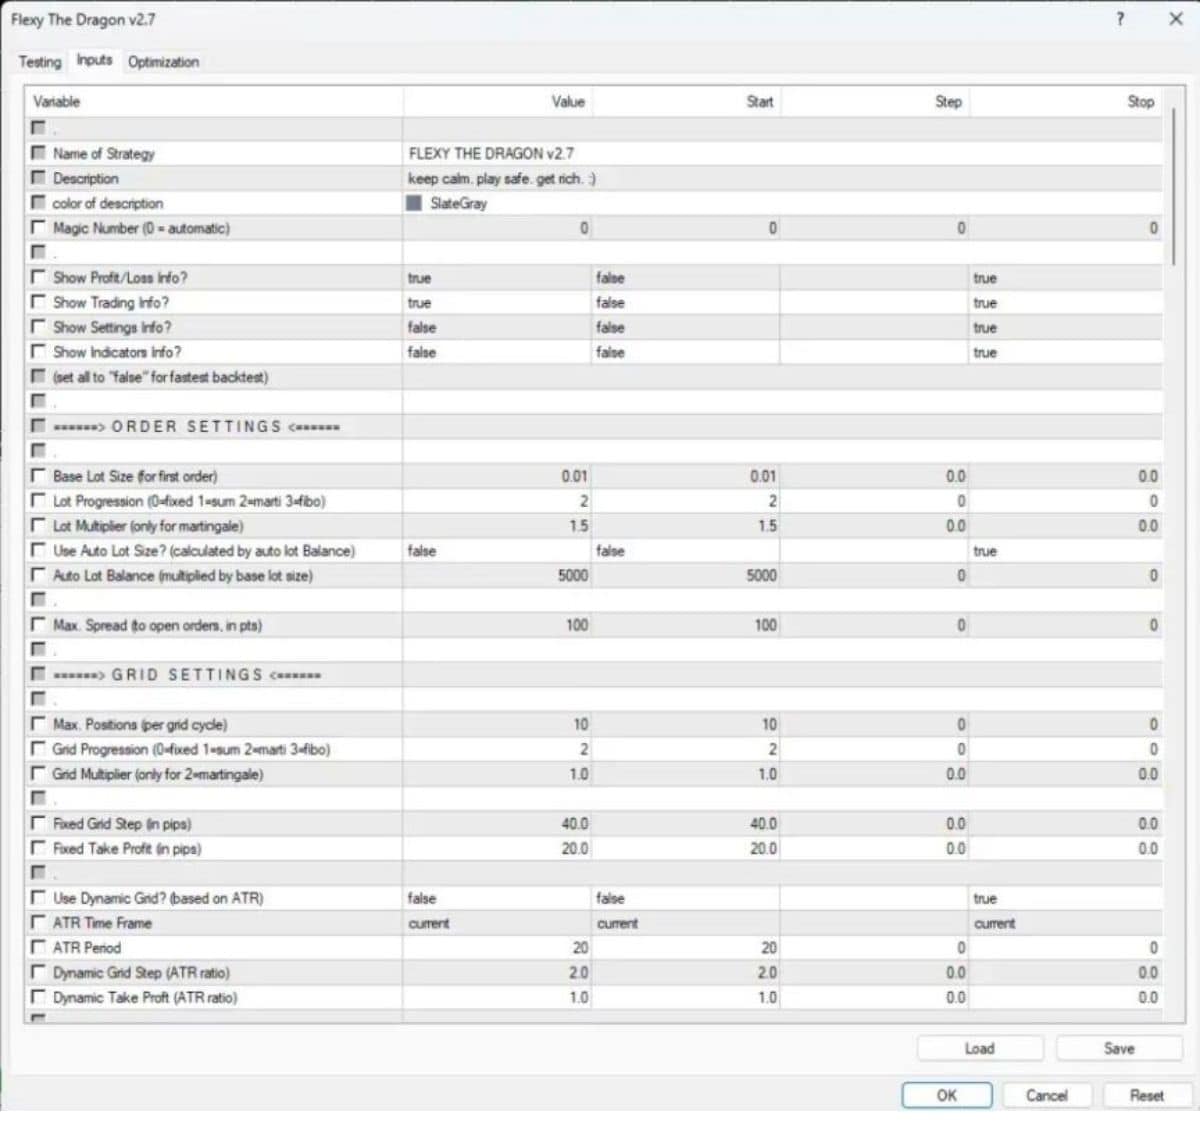Tick the Use Dynamic Grid checkbox
This screenshot has height=1122, width=1200.
pos(39,898)
